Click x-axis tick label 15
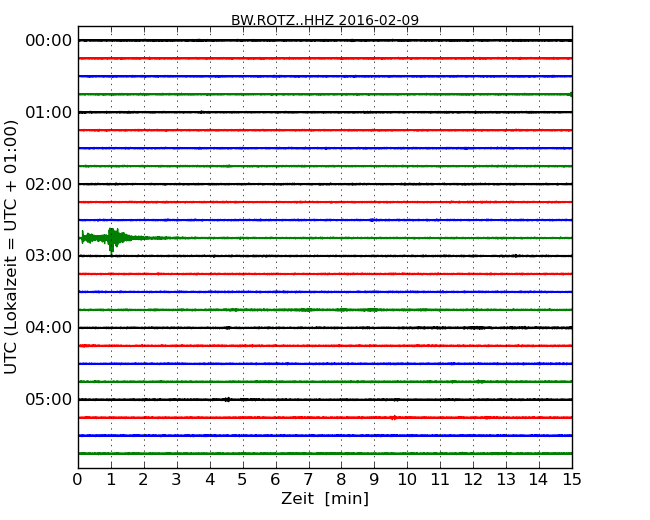This screenshot has width=650, height=520. (x=572, y=480)
